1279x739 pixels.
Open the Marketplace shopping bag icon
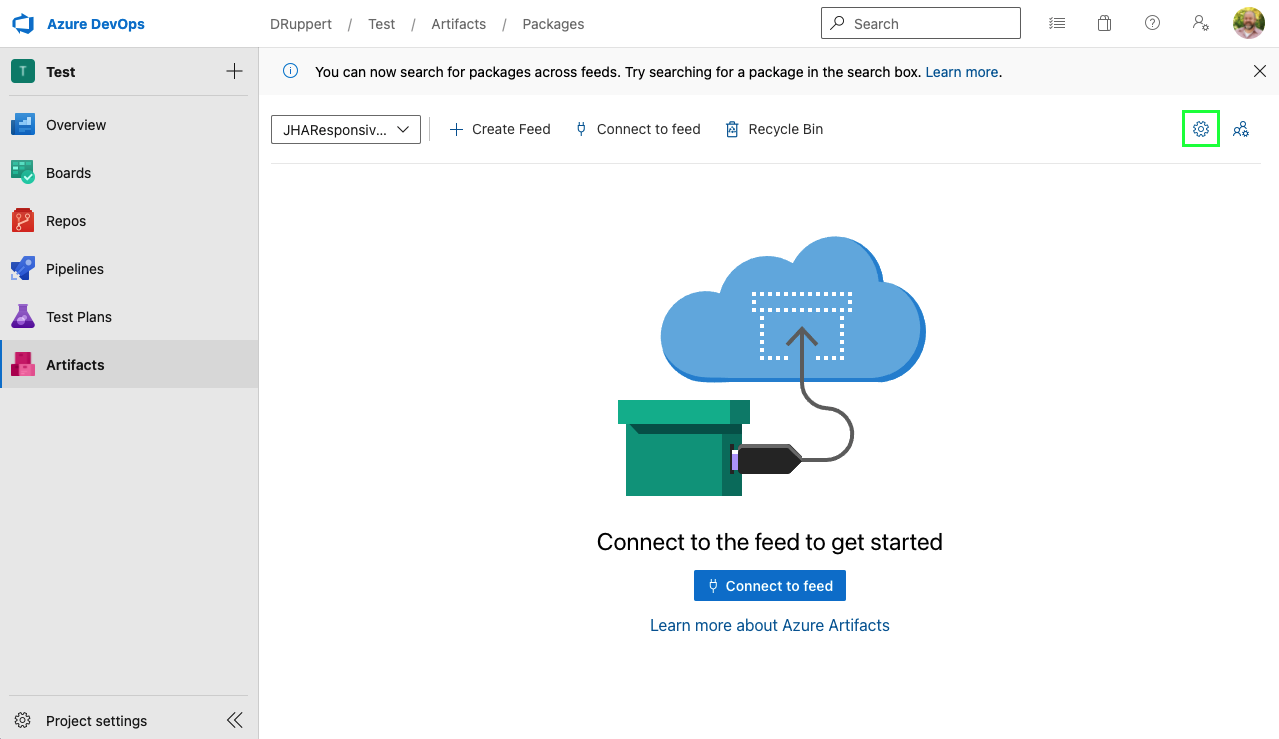click(x=1104, y=23)
